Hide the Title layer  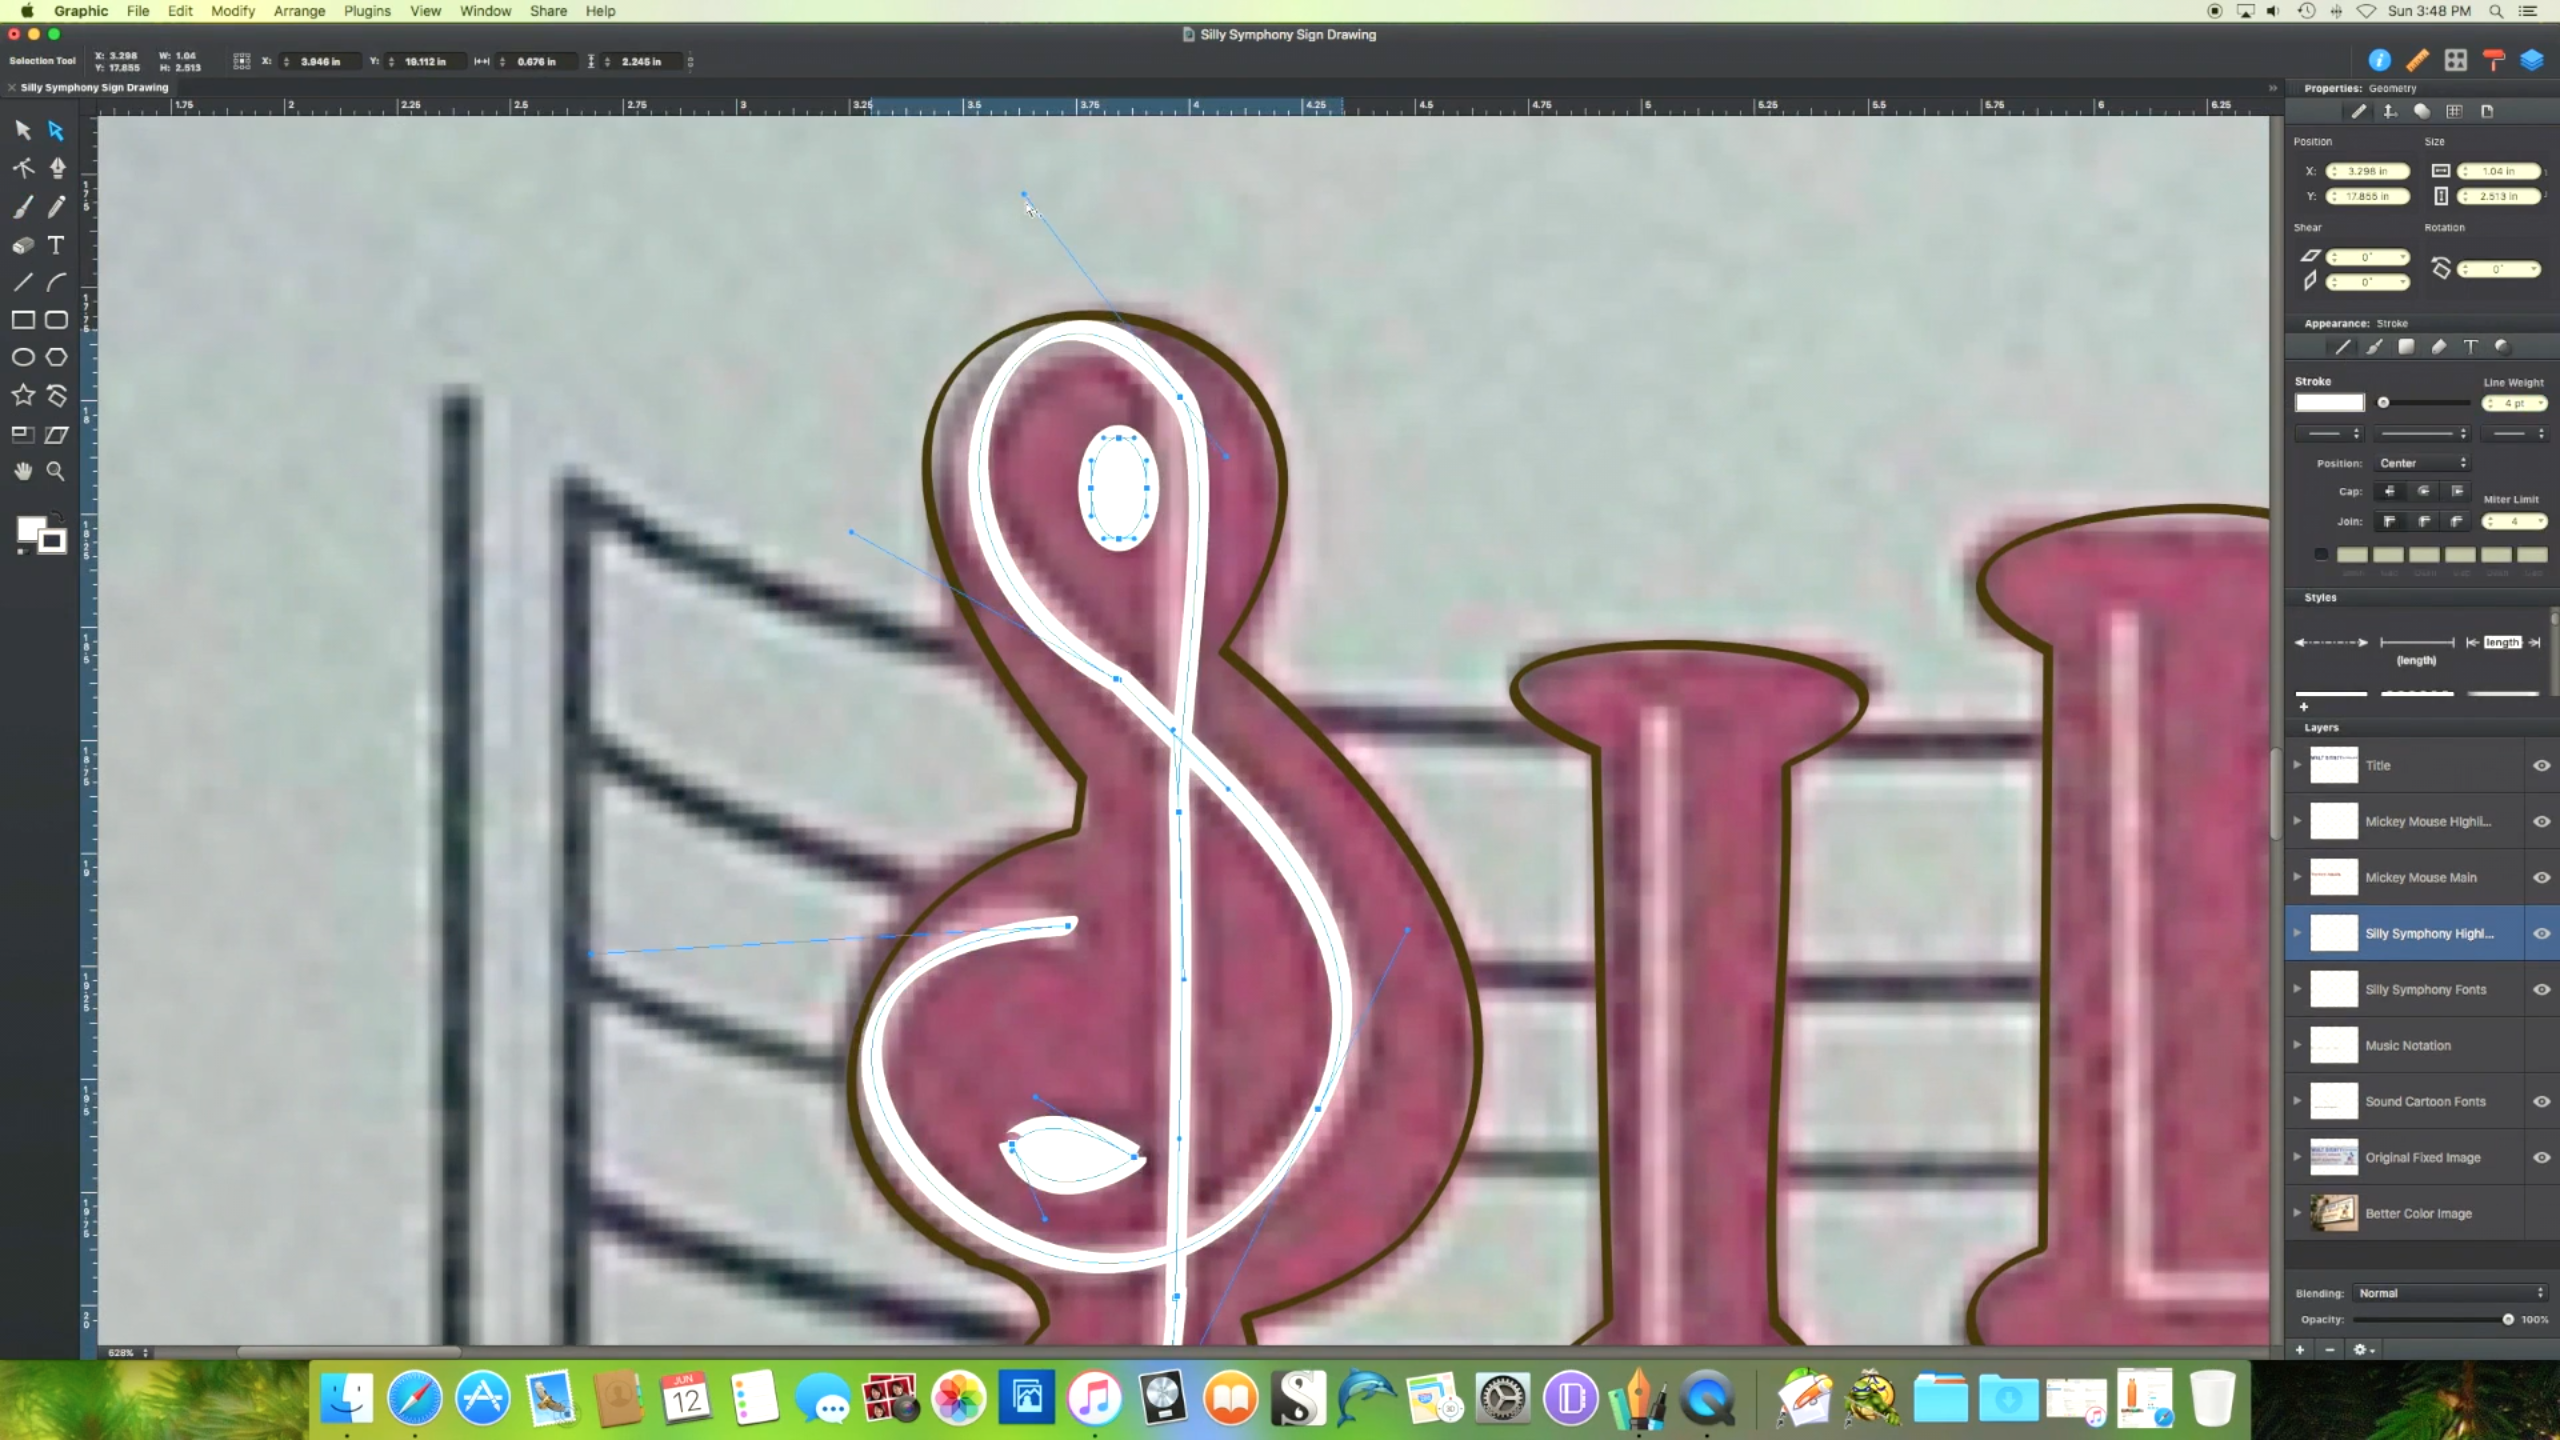pos(2541,765)
